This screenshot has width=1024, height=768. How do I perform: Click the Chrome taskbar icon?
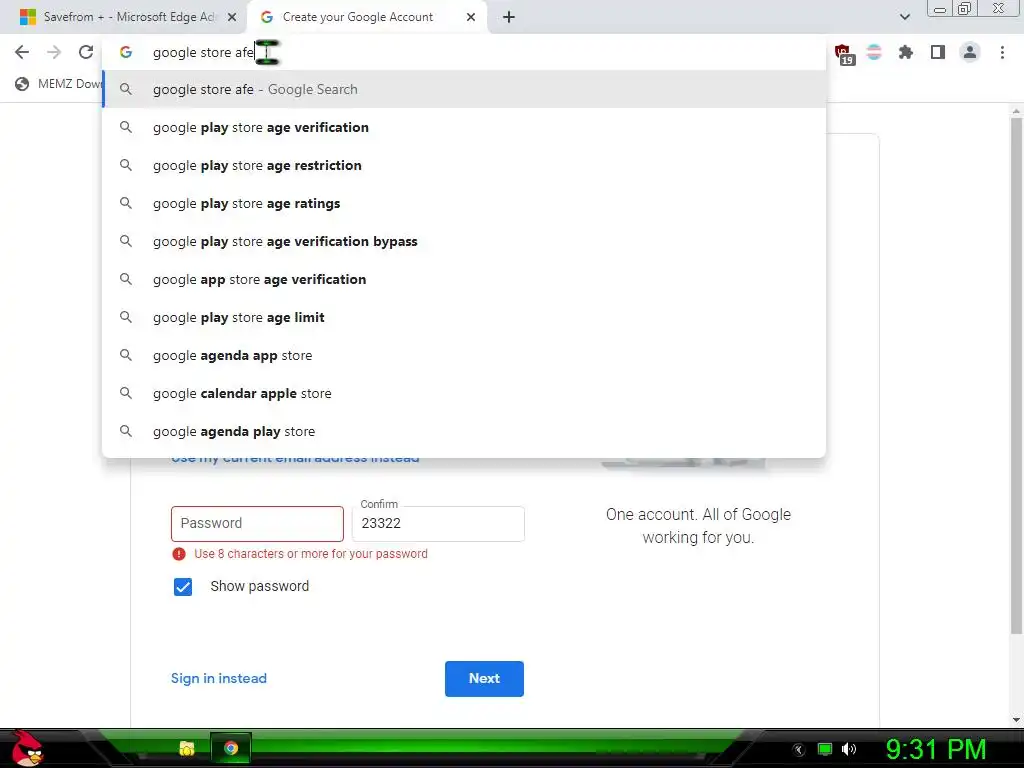coord(231,748)
